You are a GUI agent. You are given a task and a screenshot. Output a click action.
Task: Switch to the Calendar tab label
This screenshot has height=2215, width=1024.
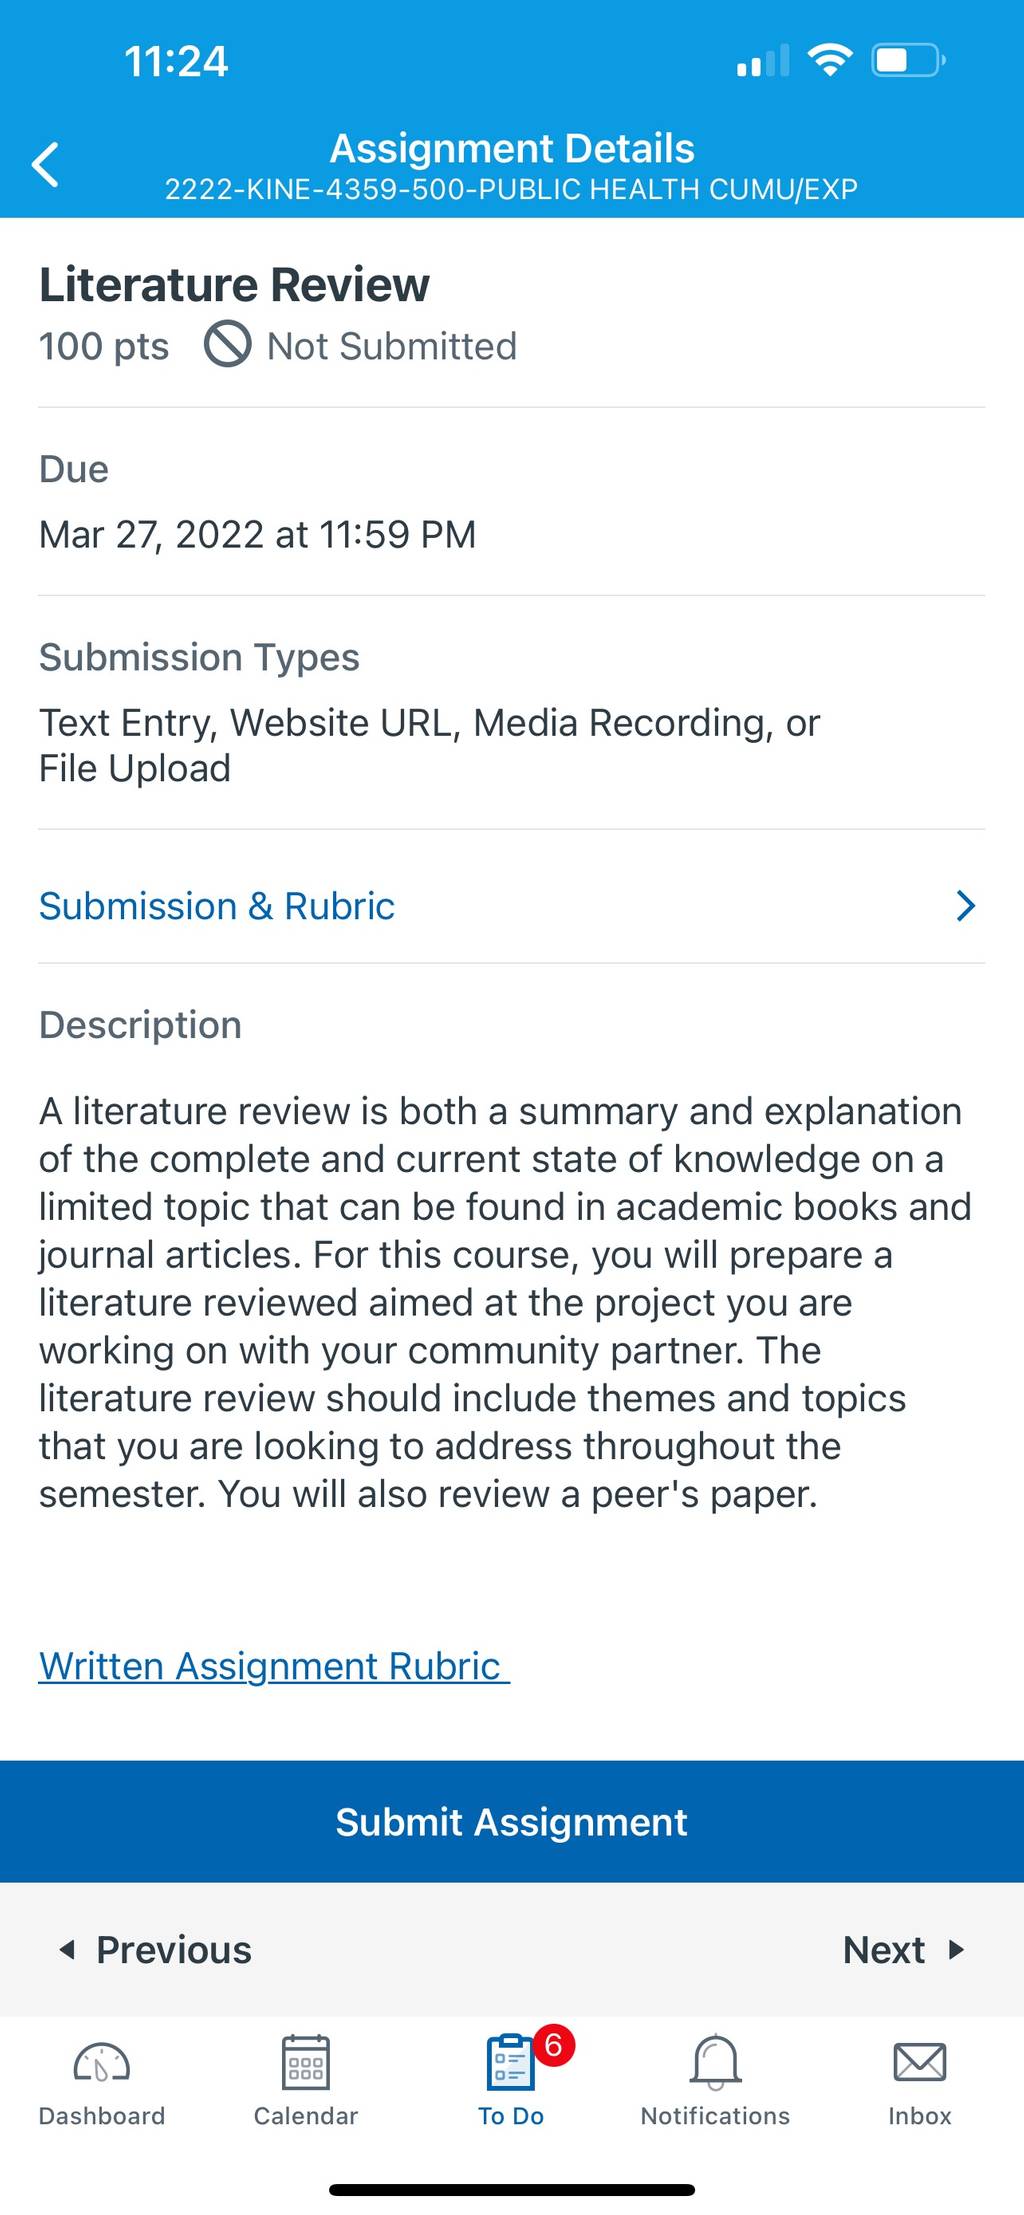pos(306,2116)
